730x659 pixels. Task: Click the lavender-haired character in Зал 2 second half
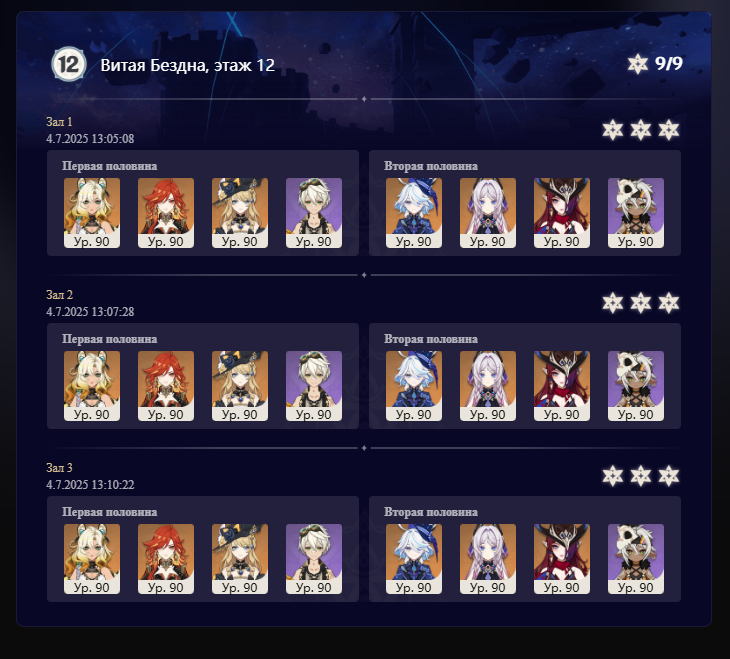coord(488,386)
